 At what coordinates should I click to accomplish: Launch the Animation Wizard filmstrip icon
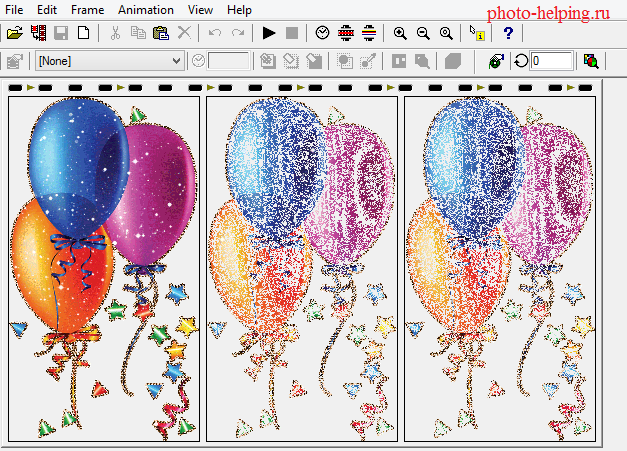38,33
